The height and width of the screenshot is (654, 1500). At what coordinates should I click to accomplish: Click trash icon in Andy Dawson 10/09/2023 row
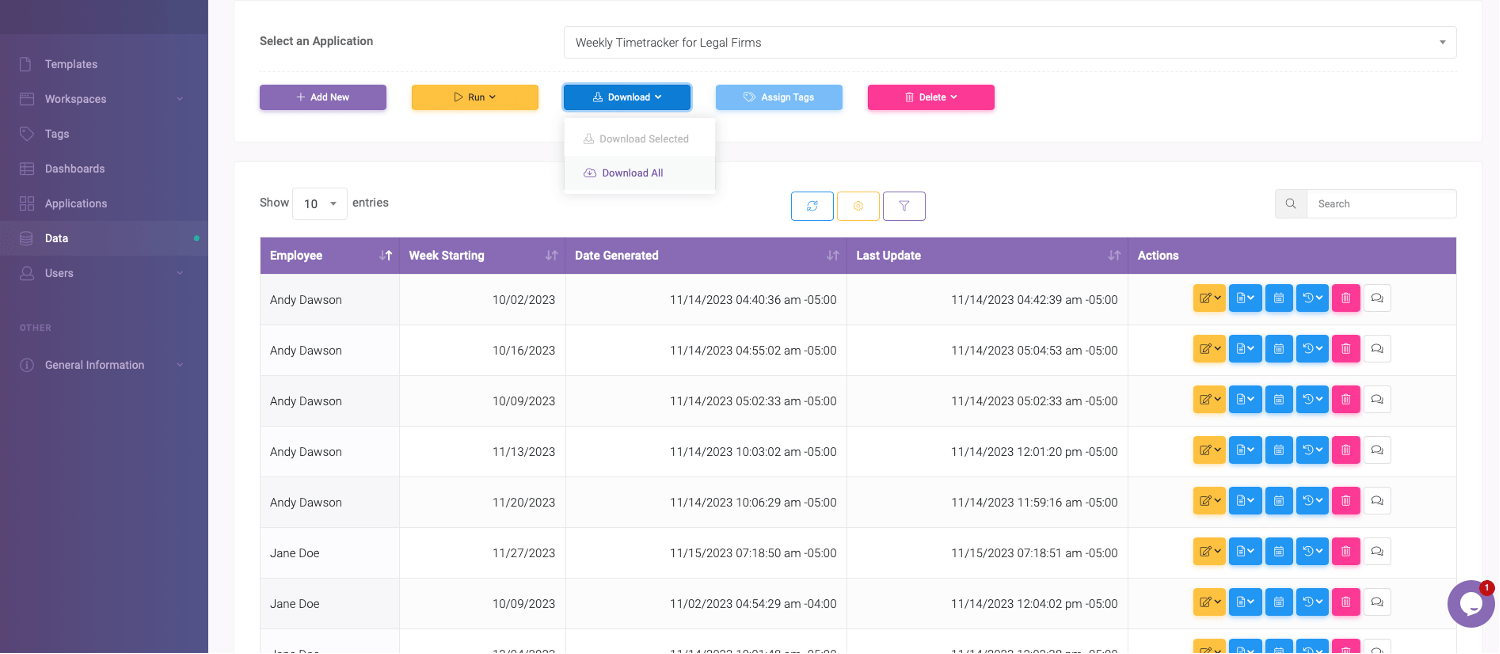(x=1346, y=400)
